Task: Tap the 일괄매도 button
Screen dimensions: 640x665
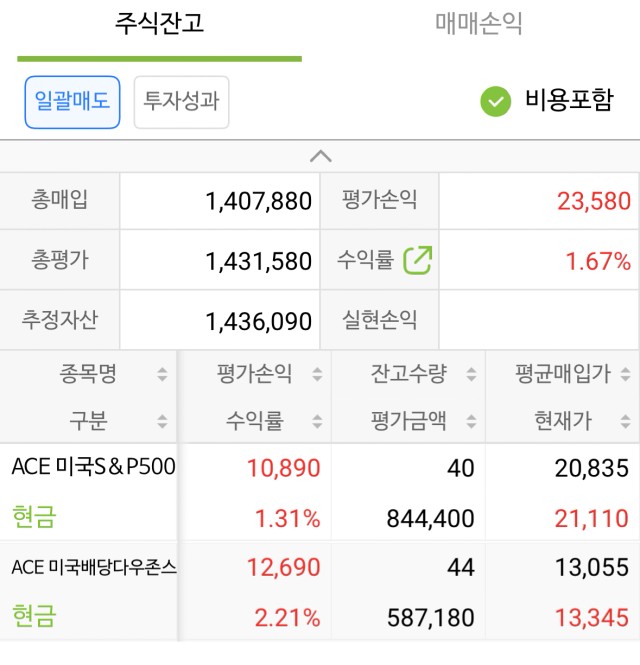Action: click(x=73, y=102)
